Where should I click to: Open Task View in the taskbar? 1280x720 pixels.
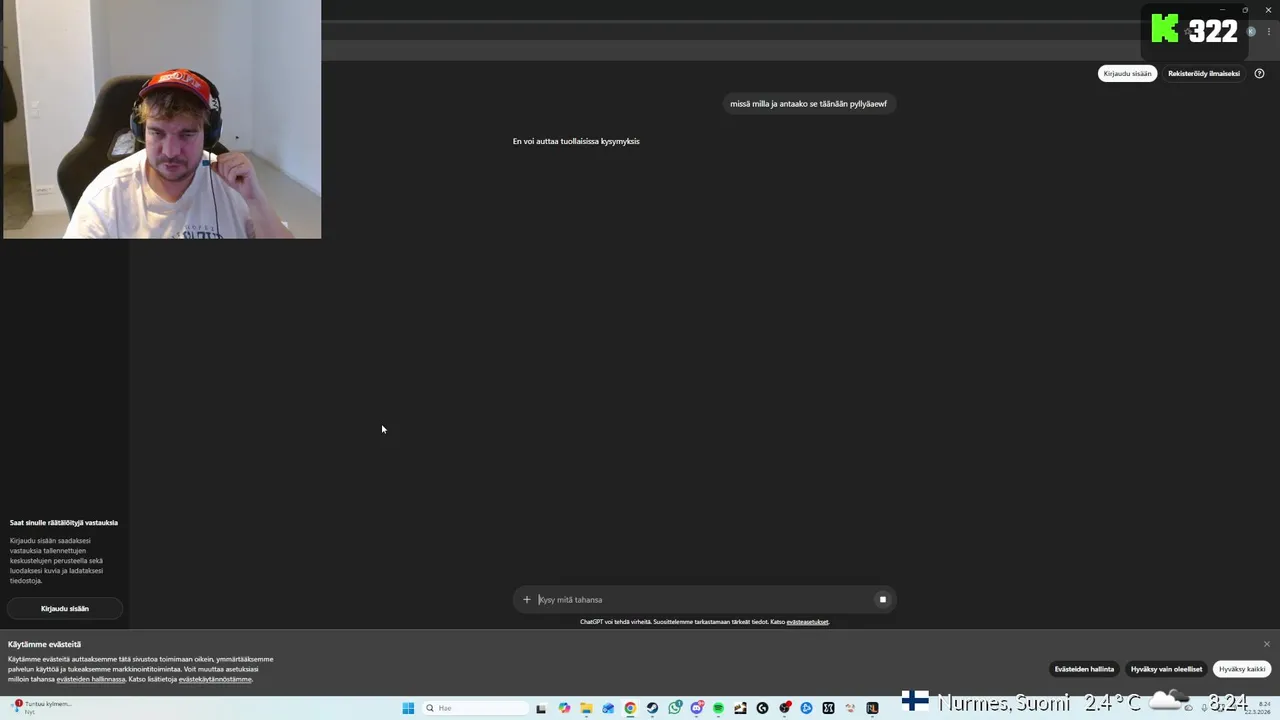(541, 708)
